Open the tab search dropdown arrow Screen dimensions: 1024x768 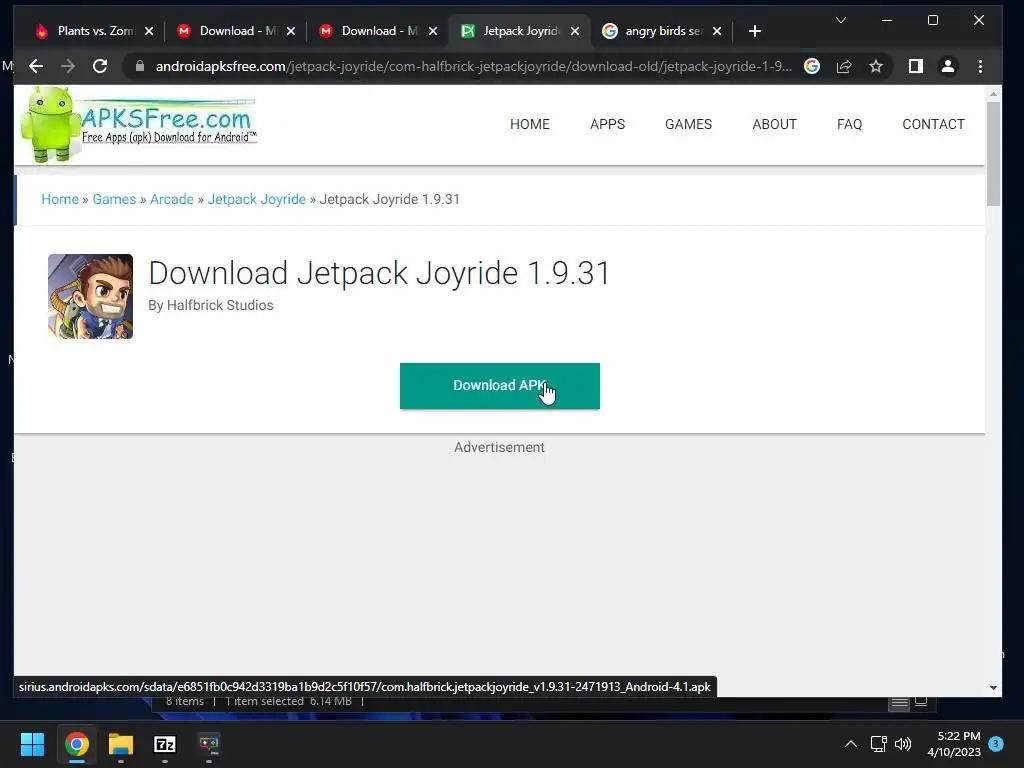[x=841, y=20]
